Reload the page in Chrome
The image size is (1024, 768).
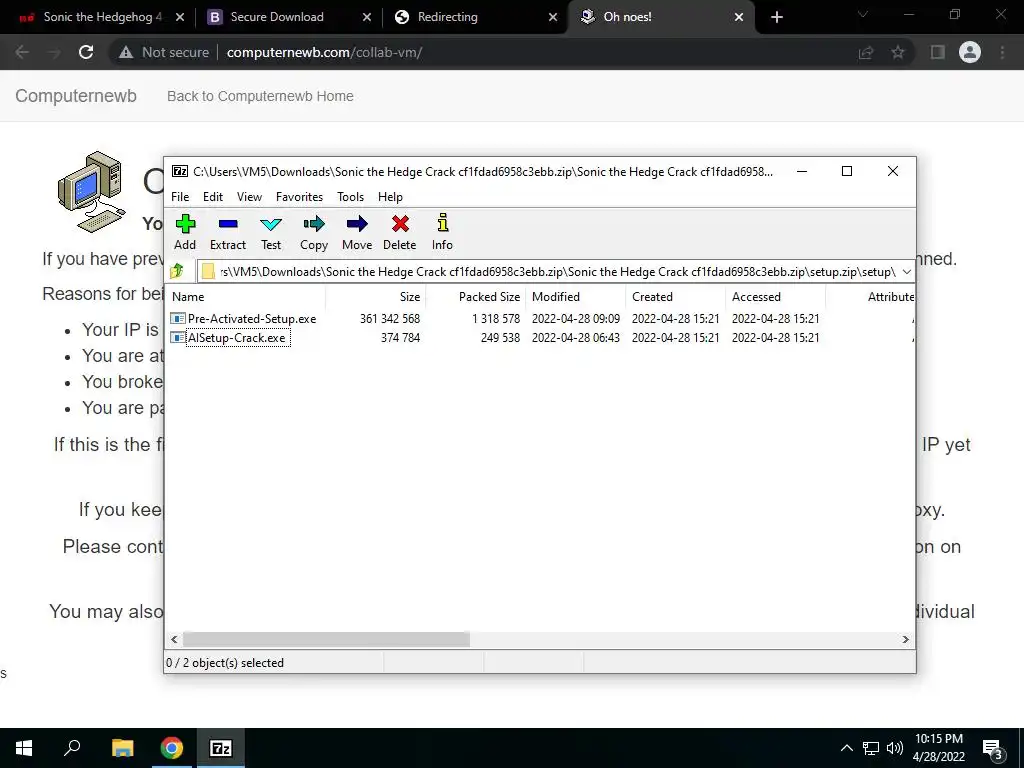86,52
